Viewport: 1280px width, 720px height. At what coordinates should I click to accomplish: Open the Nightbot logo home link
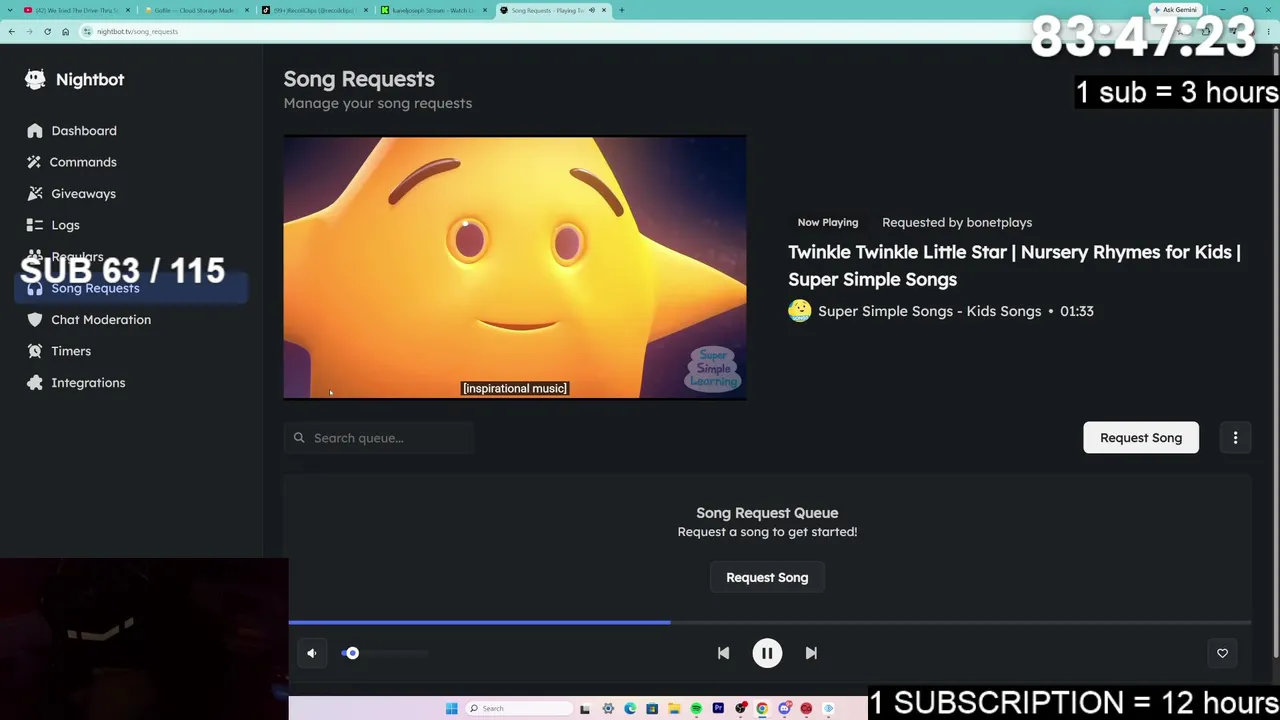[74, 79]
